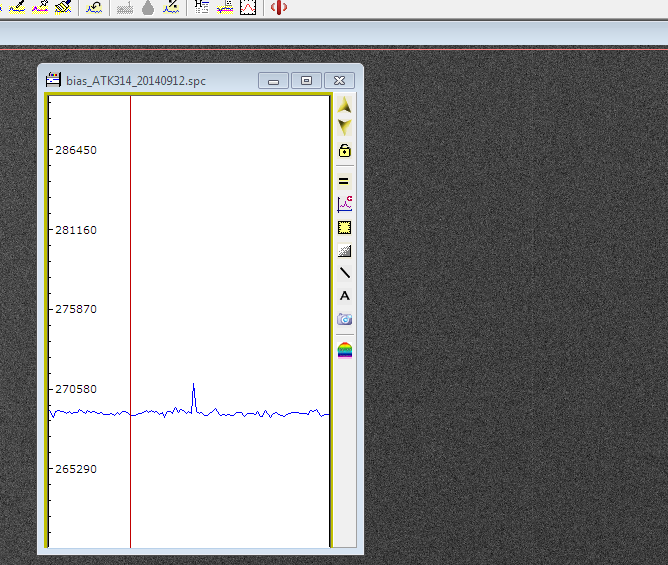Click the spectrum document icon in title bar

(53, 80)
